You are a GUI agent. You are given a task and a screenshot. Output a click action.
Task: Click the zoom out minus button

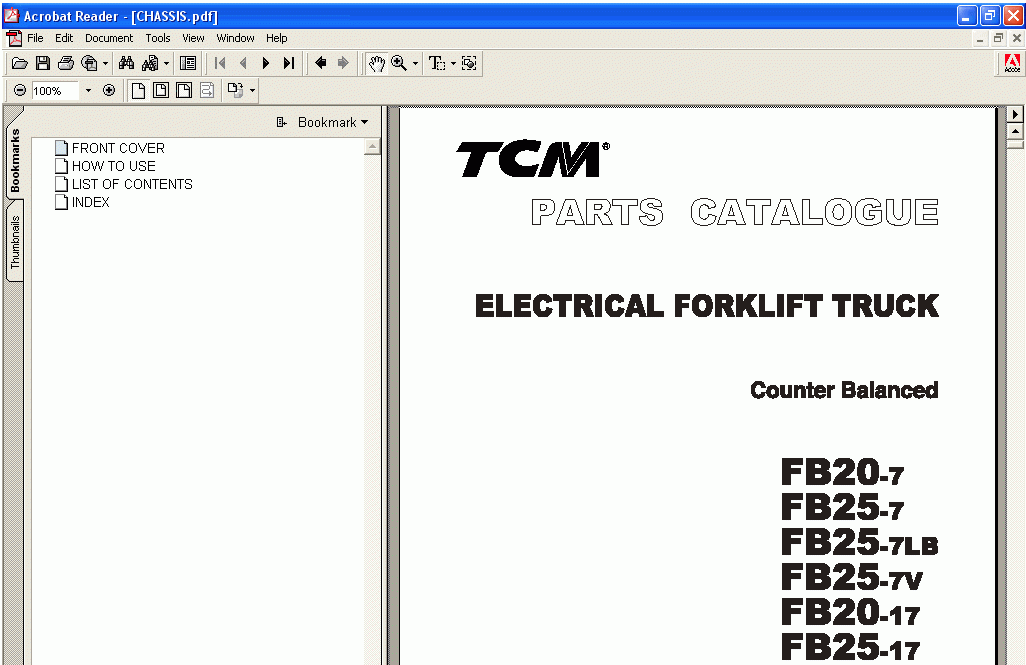[20, 90]
